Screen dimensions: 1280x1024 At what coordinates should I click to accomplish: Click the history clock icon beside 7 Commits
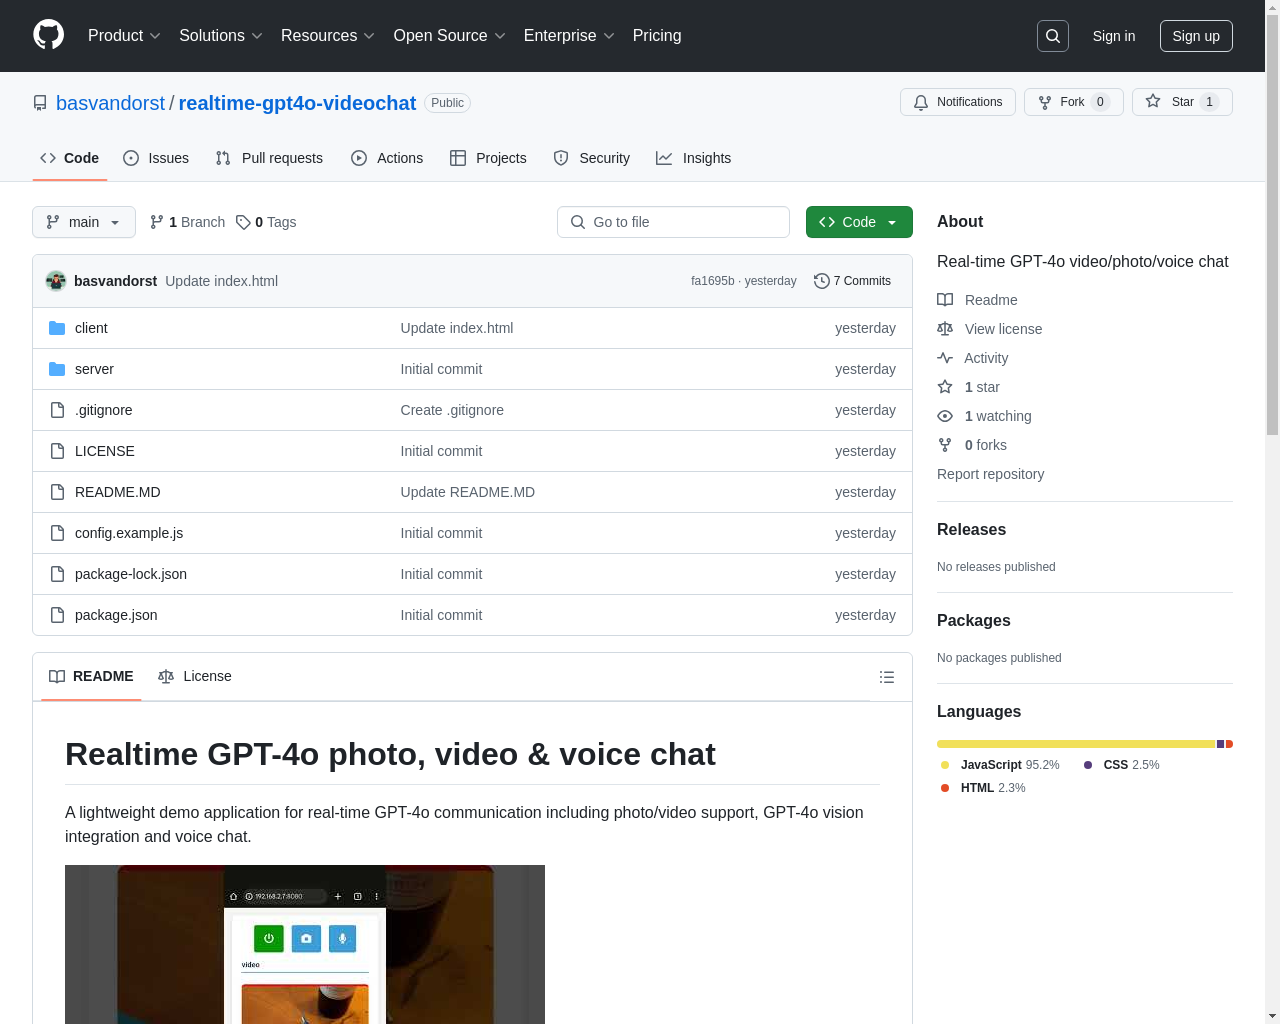[822, 281]
